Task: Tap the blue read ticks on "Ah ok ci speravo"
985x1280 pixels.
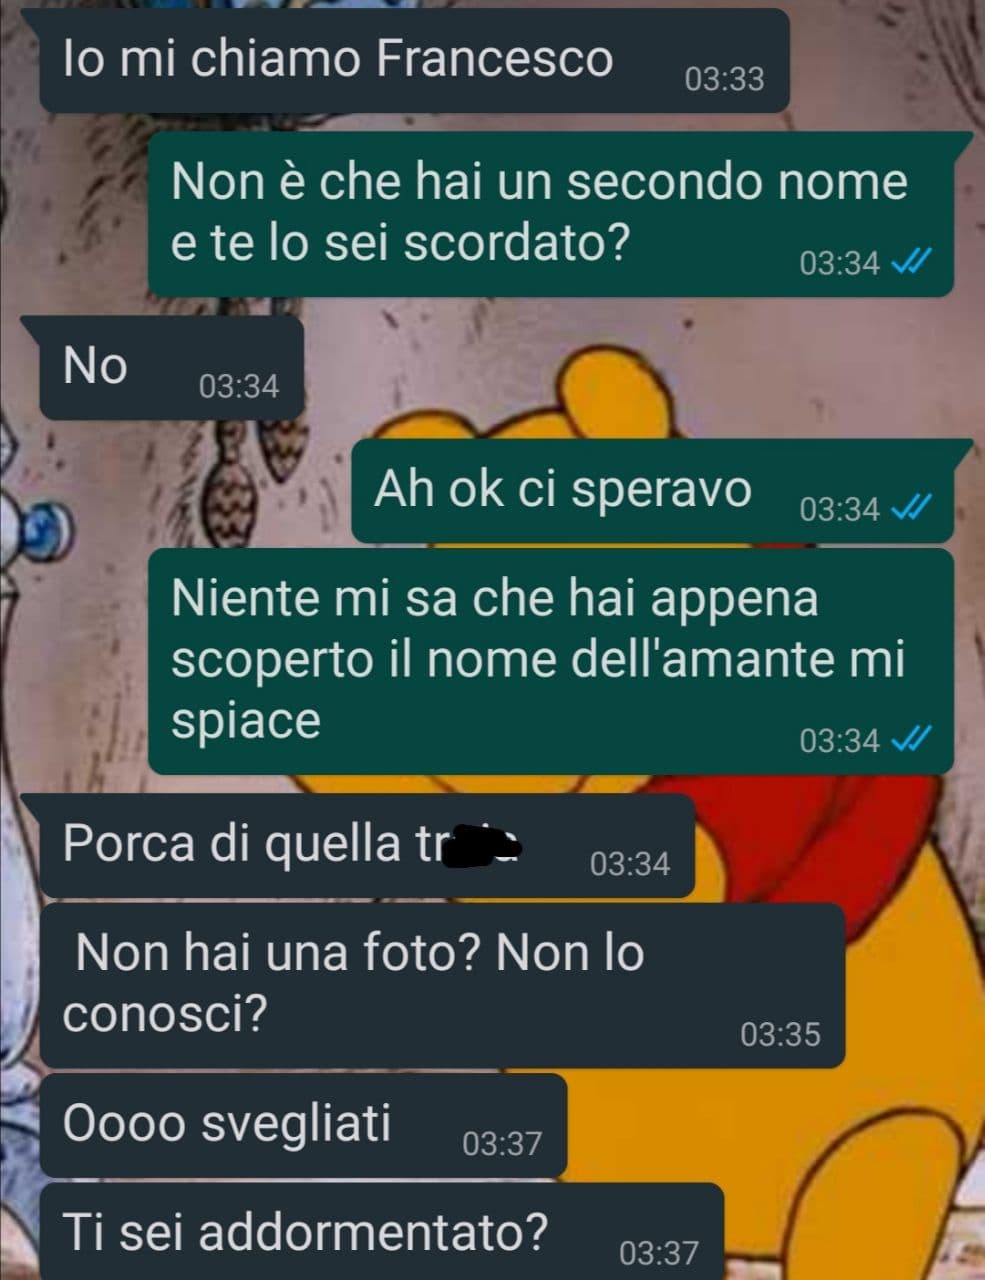Action: [911, 509]
